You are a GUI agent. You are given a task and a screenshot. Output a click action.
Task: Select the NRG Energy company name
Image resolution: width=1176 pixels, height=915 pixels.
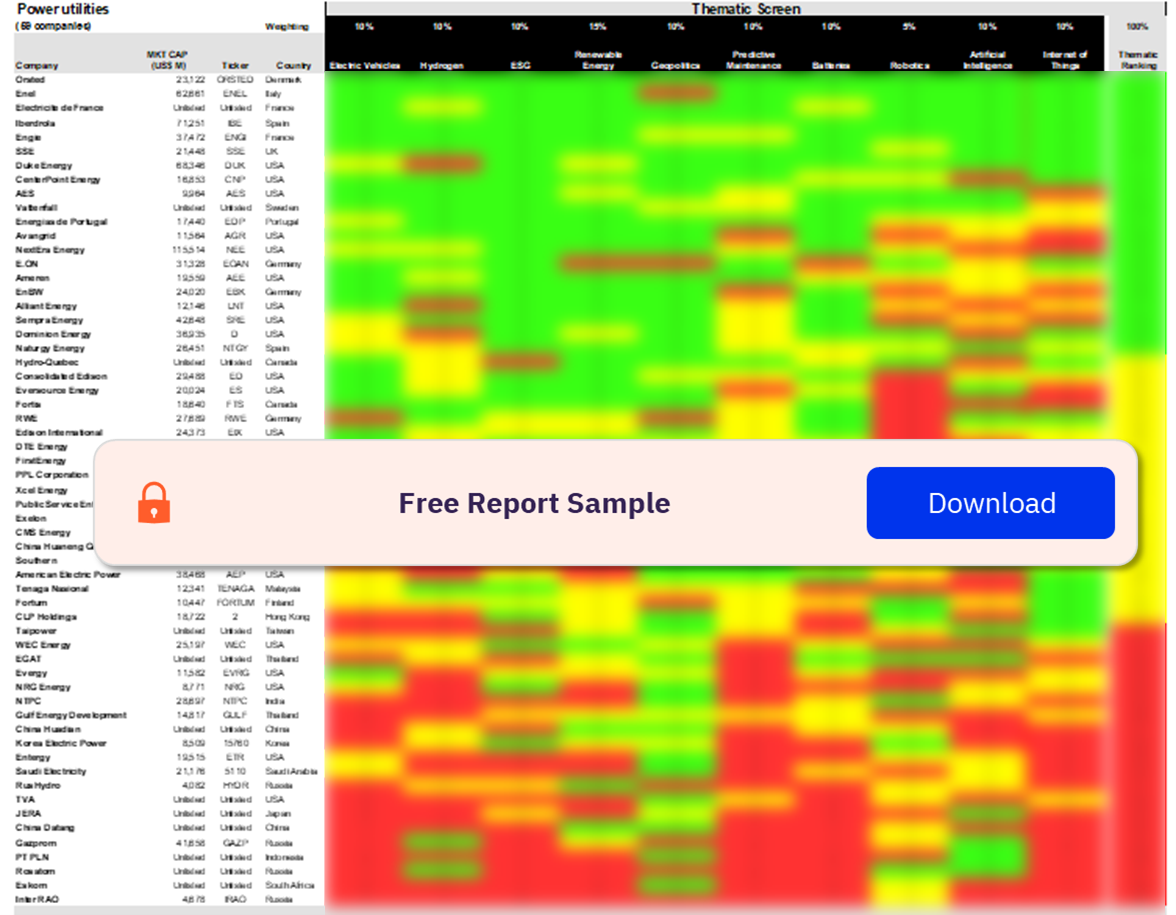click(44, 687)
